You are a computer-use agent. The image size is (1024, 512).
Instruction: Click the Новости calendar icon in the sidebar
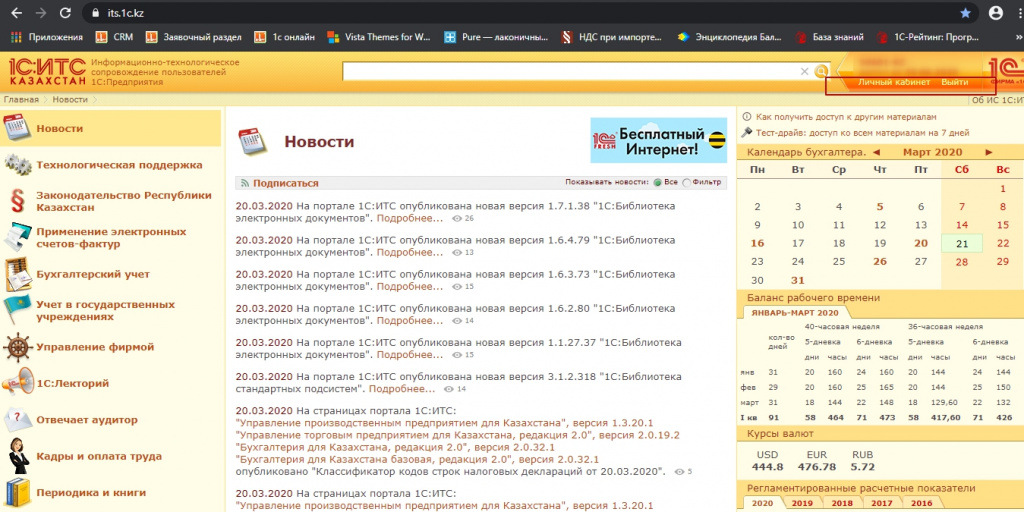(x=17, y=128)
